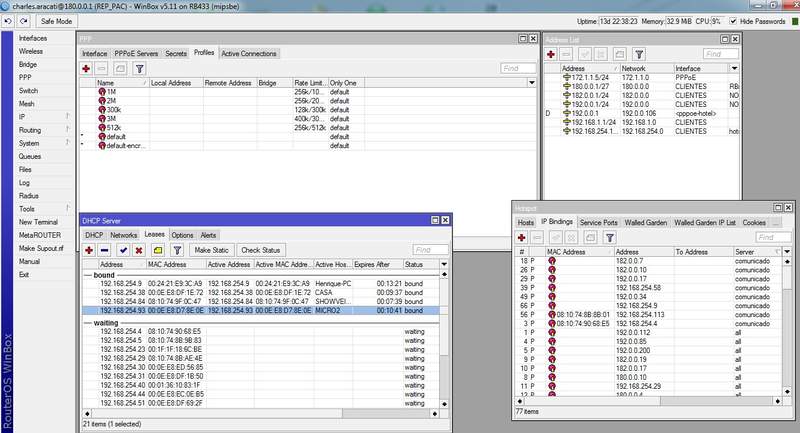Open Hosts tab in Hotspot window
800x433 pixels.
click(x=526, y=223)
